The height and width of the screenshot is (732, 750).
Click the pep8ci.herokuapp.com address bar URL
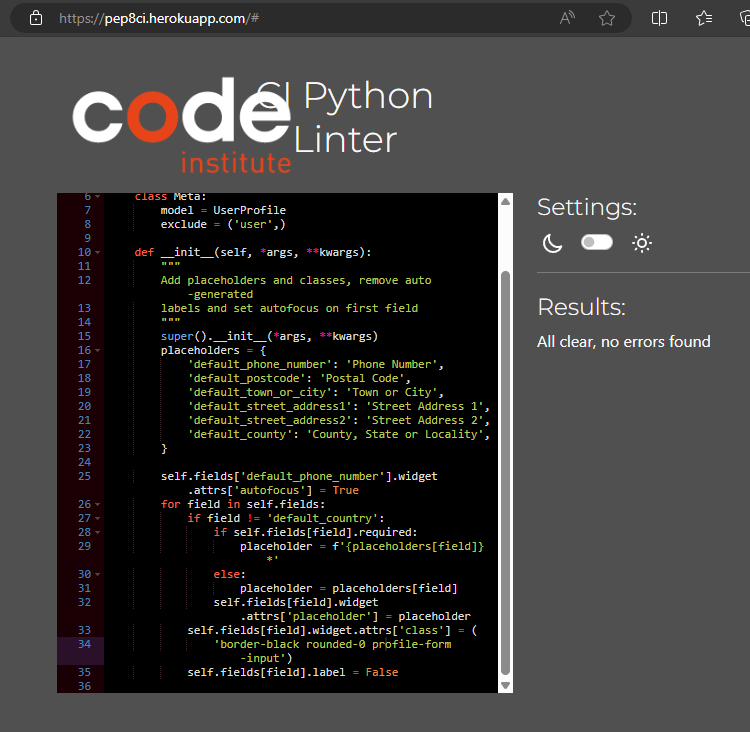coord(158,18)
